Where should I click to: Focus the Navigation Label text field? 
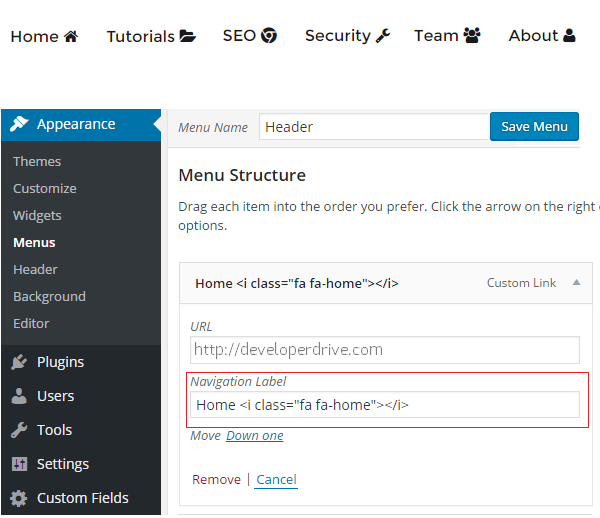pyautogui.click(x=384, y=404)
